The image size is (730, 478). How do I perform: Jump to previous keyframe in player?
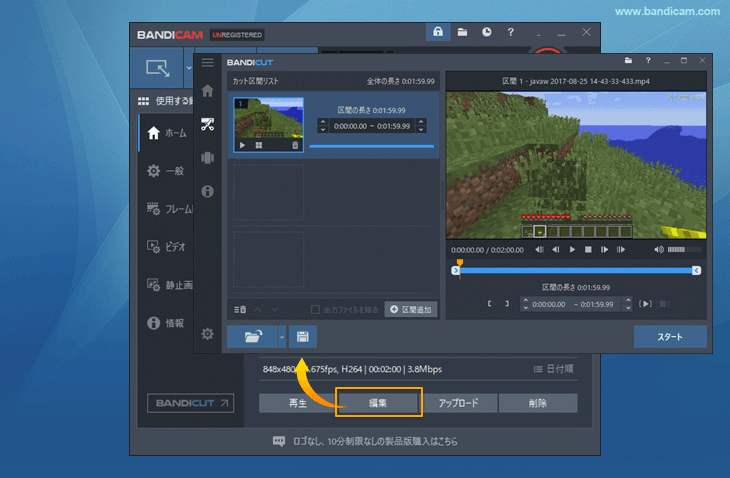click(x=539, y=249)
